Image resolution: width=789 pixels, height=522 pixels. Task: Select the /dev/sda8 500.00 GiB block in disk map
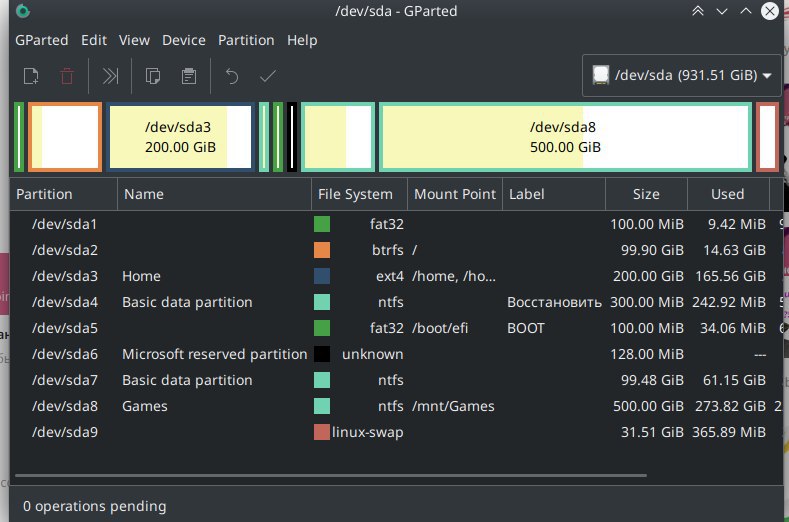point(566,137)
